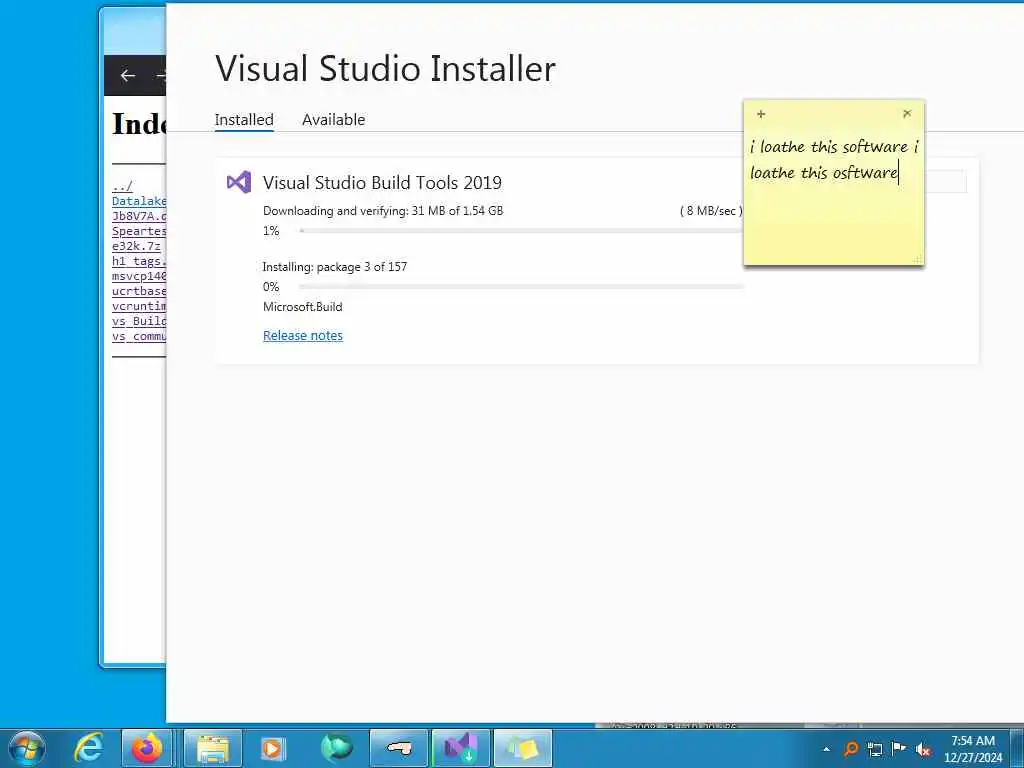Image resolution: width=1024 pixels, height=768 pixels.
Task: Switch to the Available tab
Action: click(333, 120)
